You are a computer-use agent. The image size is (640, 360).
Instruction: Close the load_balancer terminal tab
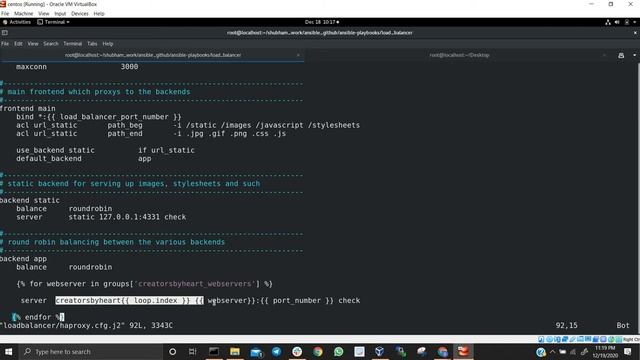coord(298,55)
